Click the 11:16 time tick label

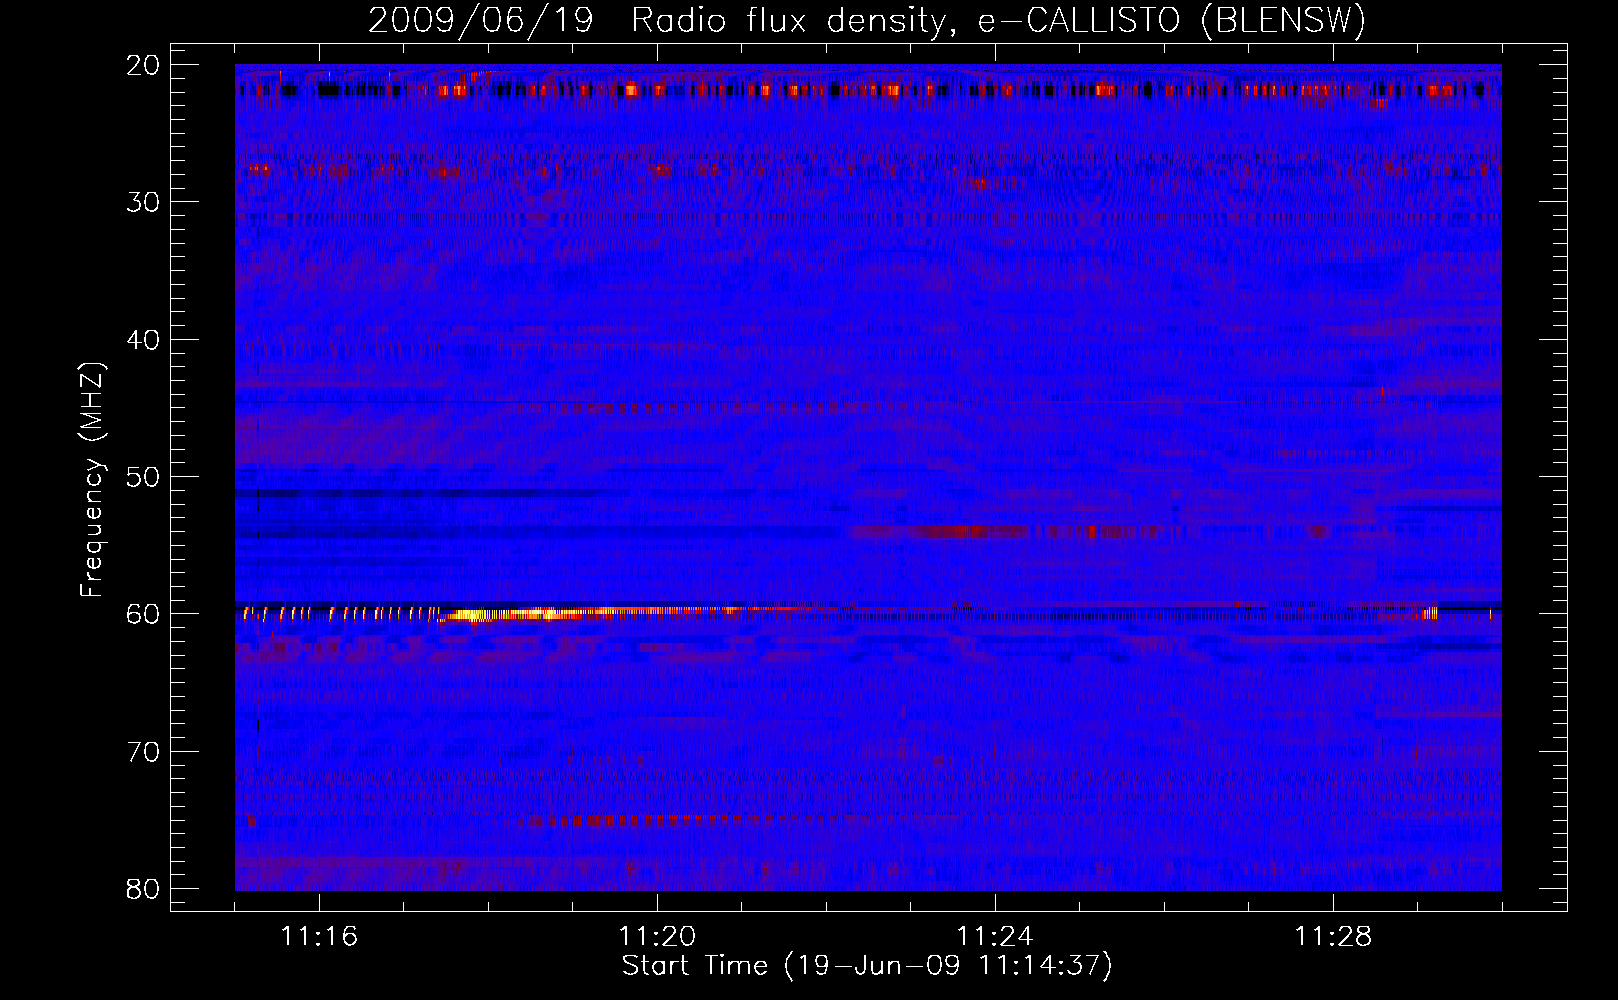tap(319, 937)
